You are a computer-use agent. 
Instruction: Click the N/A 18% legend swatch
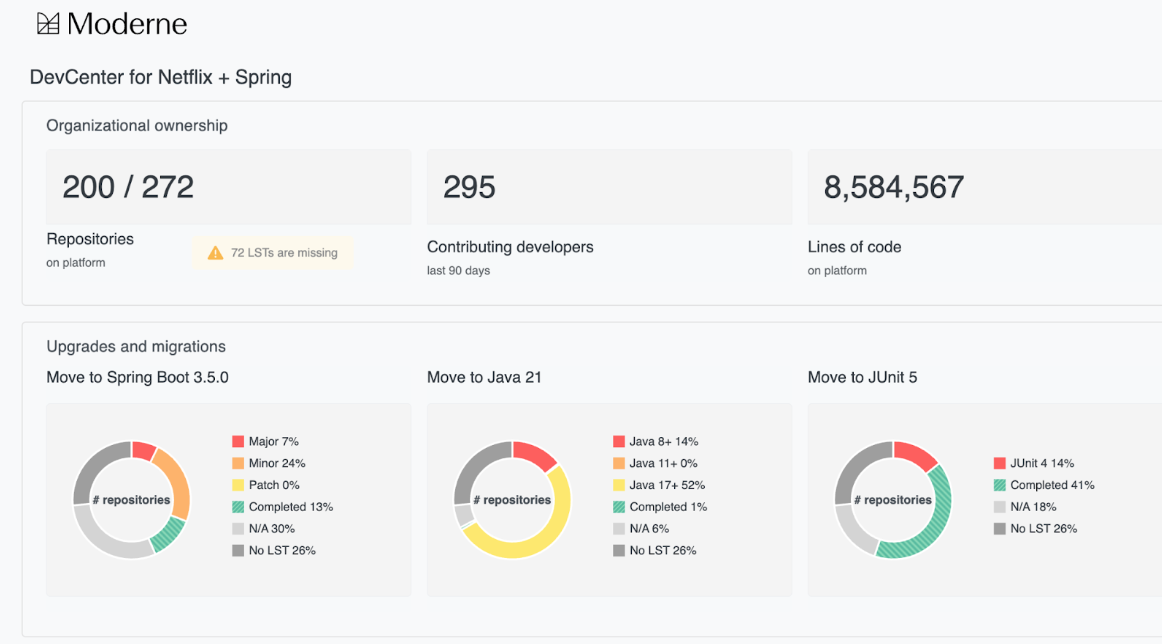[x=1000, y=507]
